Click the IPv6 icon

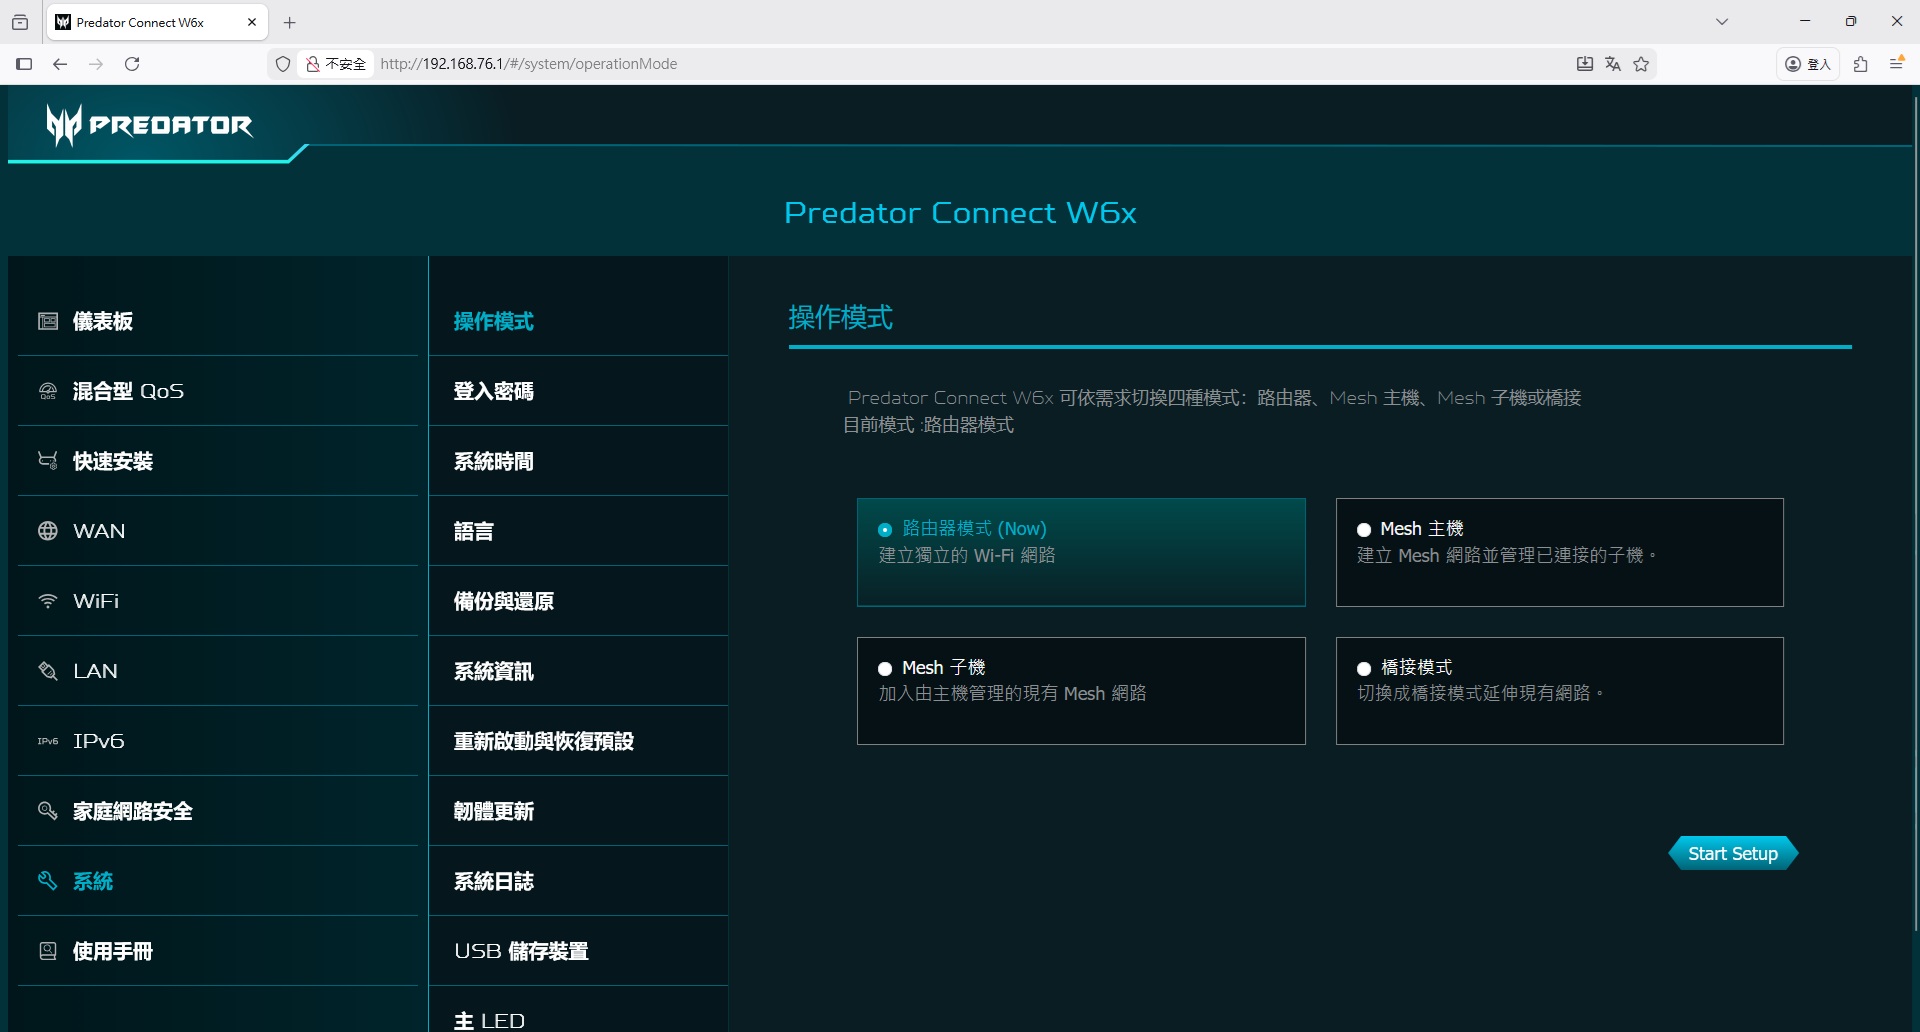click(x=48, y=741)
